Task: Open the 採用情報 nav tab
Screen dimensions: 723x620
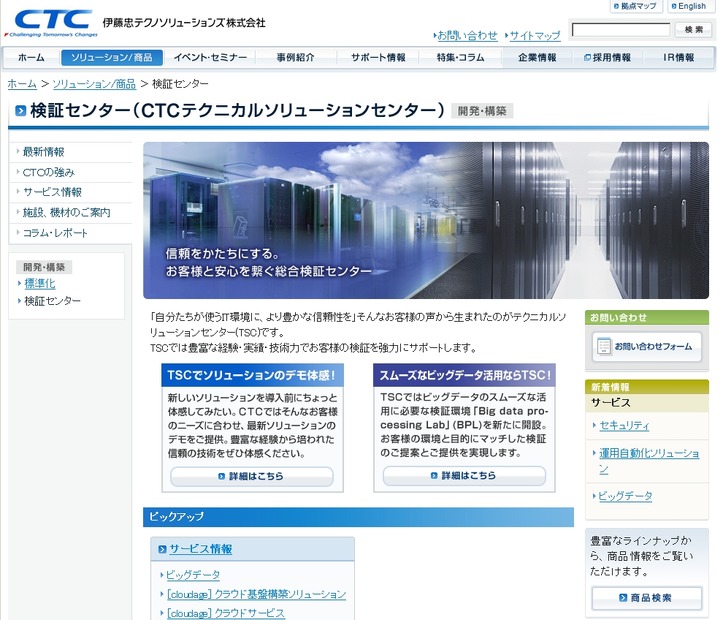Action: click(x=607, y=58)
